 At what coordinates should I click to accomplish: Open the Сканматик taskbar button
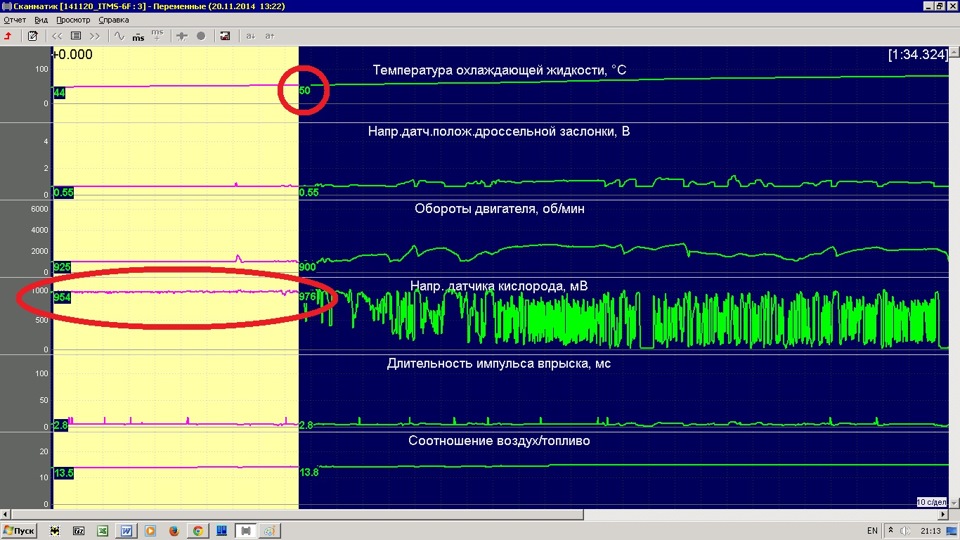pos(246,531)
